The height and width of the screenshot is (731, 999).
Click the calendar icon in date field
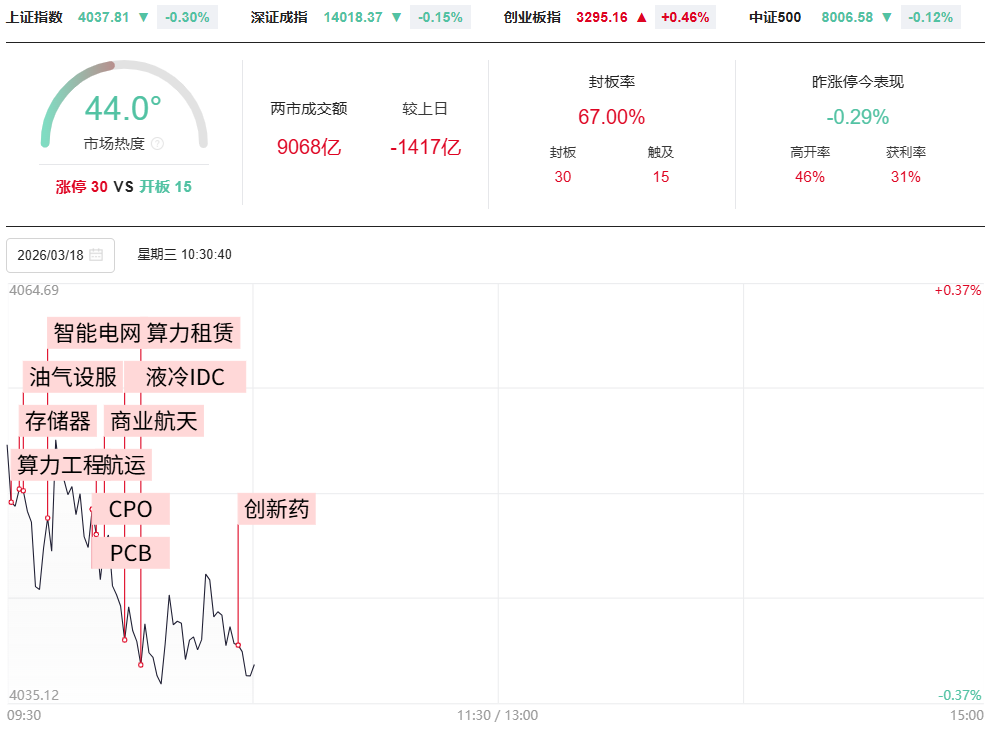[96, 255]
